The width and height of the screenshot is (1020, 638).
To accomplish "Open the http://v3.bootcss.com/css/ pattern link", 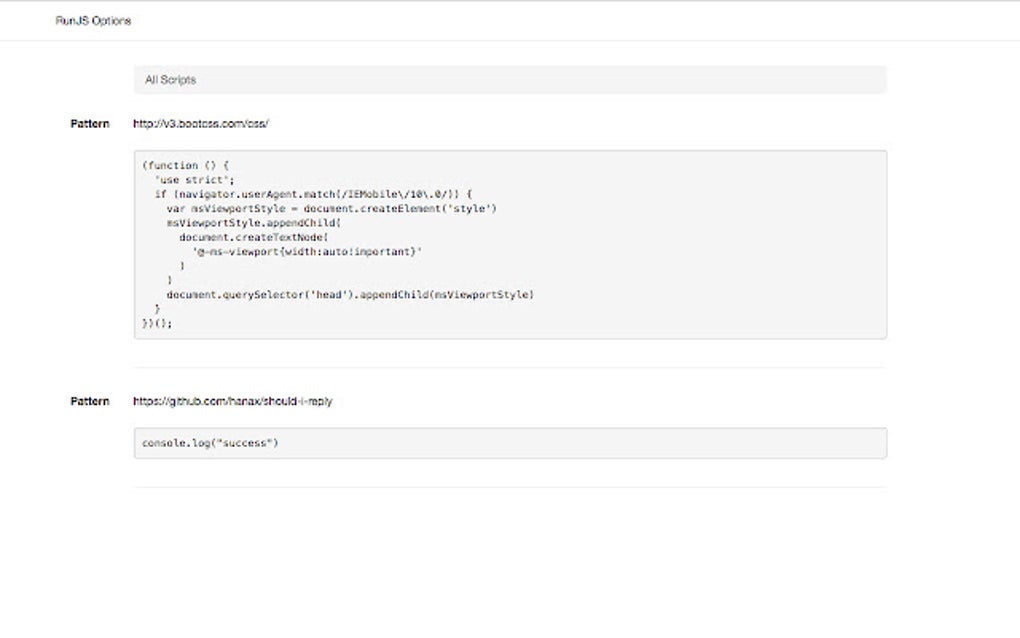I will point(201,123).
